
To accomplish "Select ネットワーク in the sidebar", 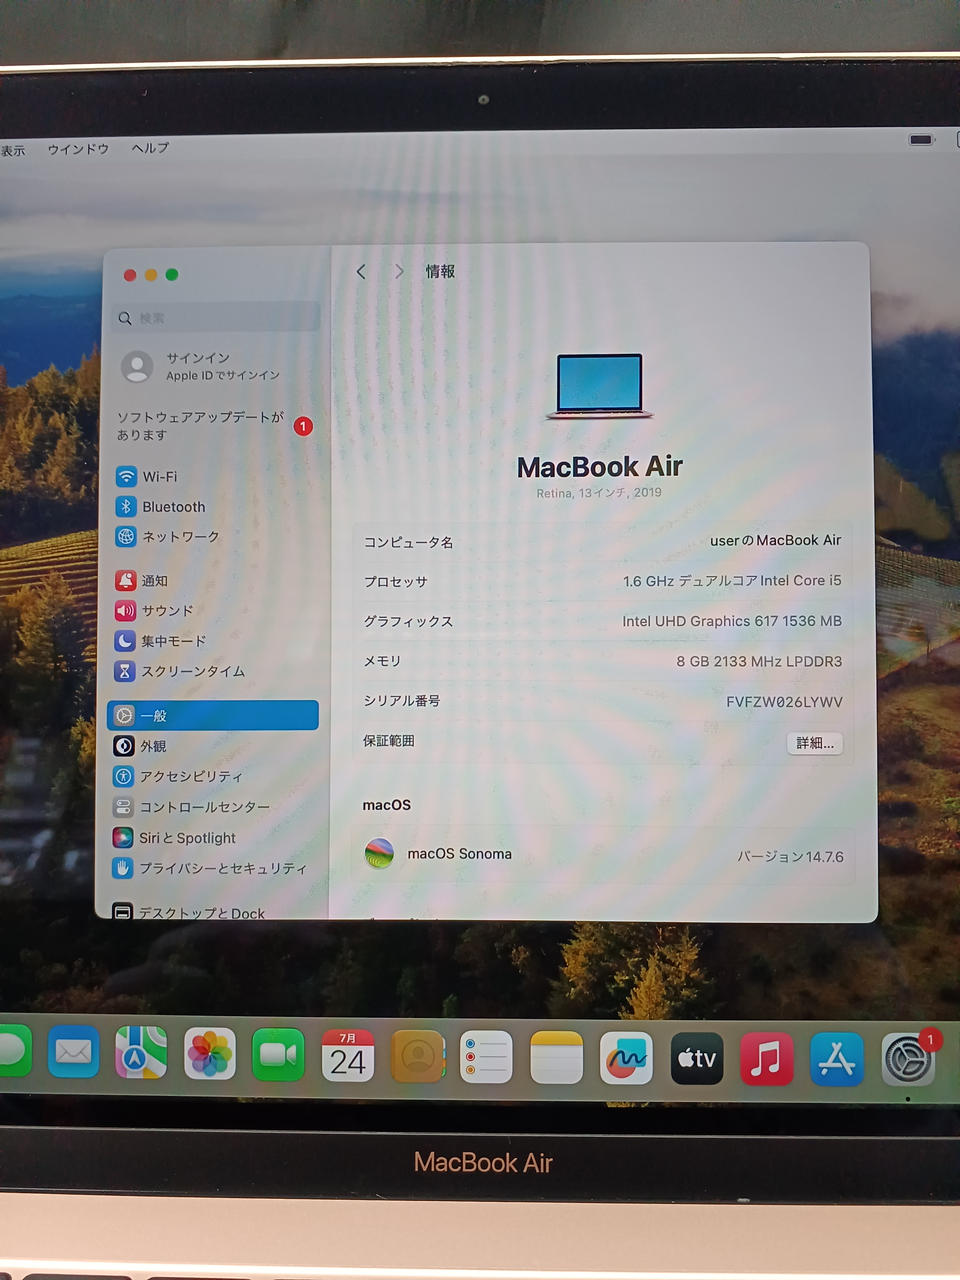I will tap(179, 537).
